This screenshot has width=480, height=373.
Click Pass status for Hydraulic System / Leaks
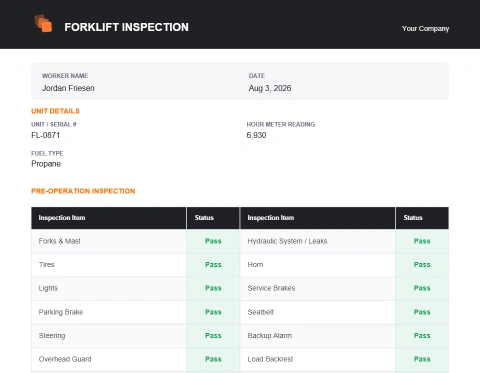click(422, 241)
